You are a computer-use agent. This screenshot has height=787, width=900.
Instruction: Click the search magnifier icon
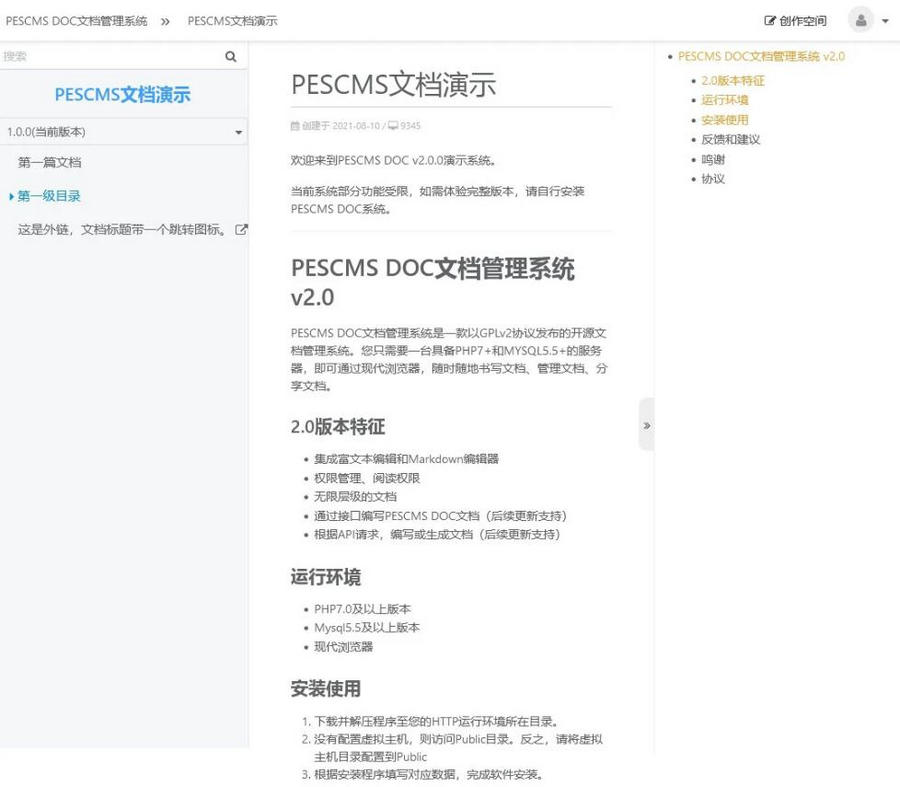pyautogui.click(x=231, y=56)
